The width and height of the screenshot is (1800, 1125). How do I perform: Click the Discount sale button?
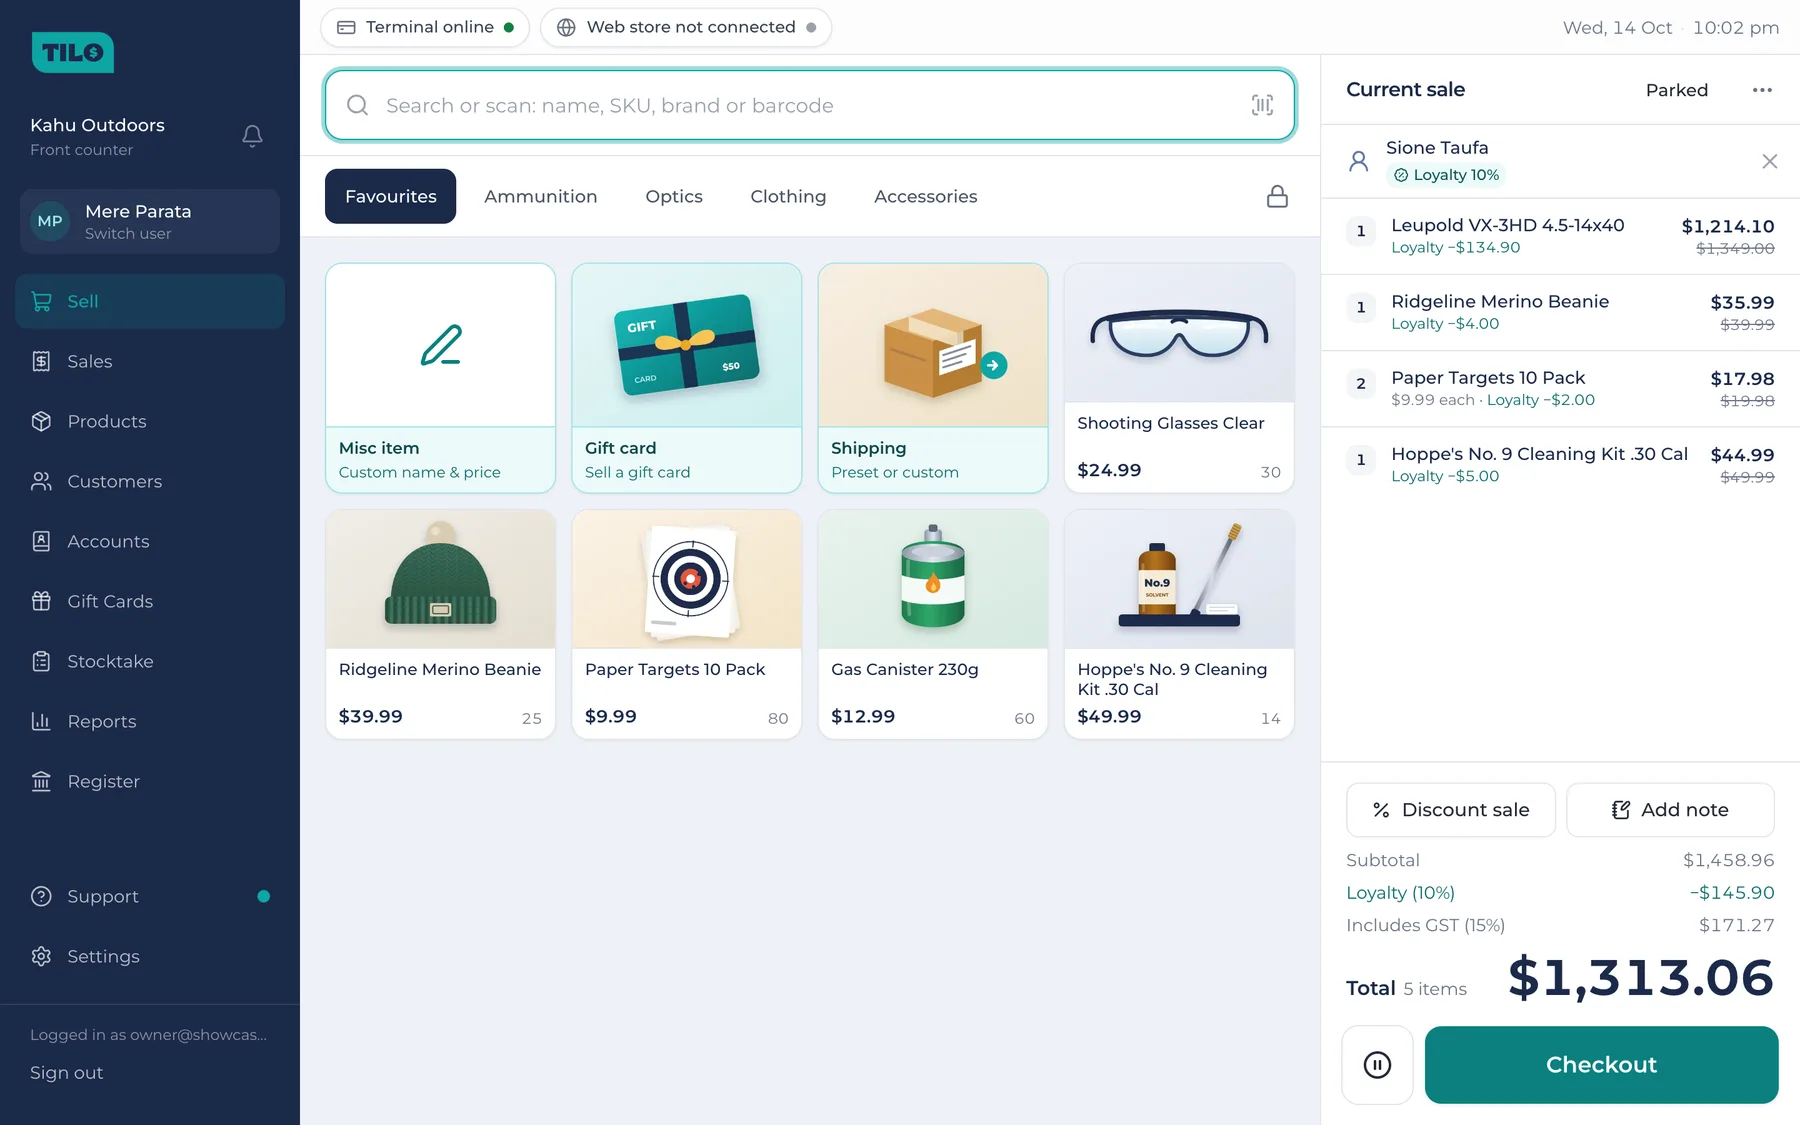[x=1451, y=810]
